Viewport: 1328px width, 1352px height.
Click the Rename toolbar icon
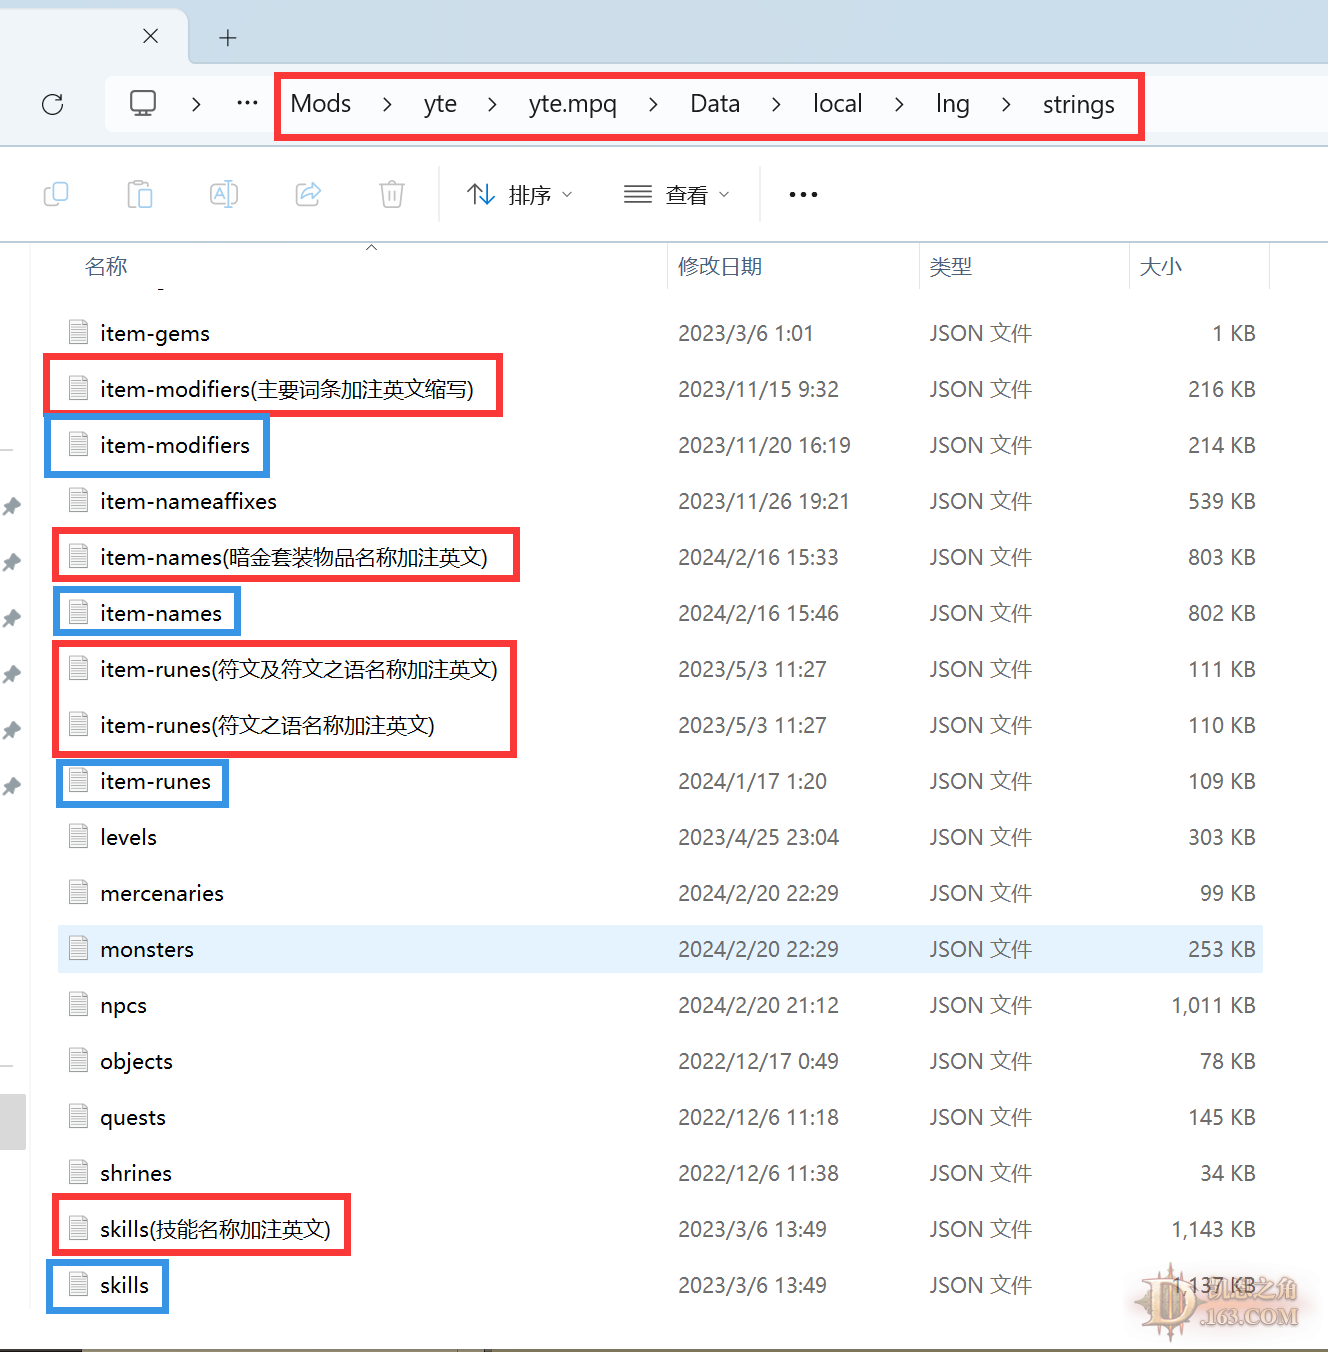pyautogui.click(x=224, y=194)
